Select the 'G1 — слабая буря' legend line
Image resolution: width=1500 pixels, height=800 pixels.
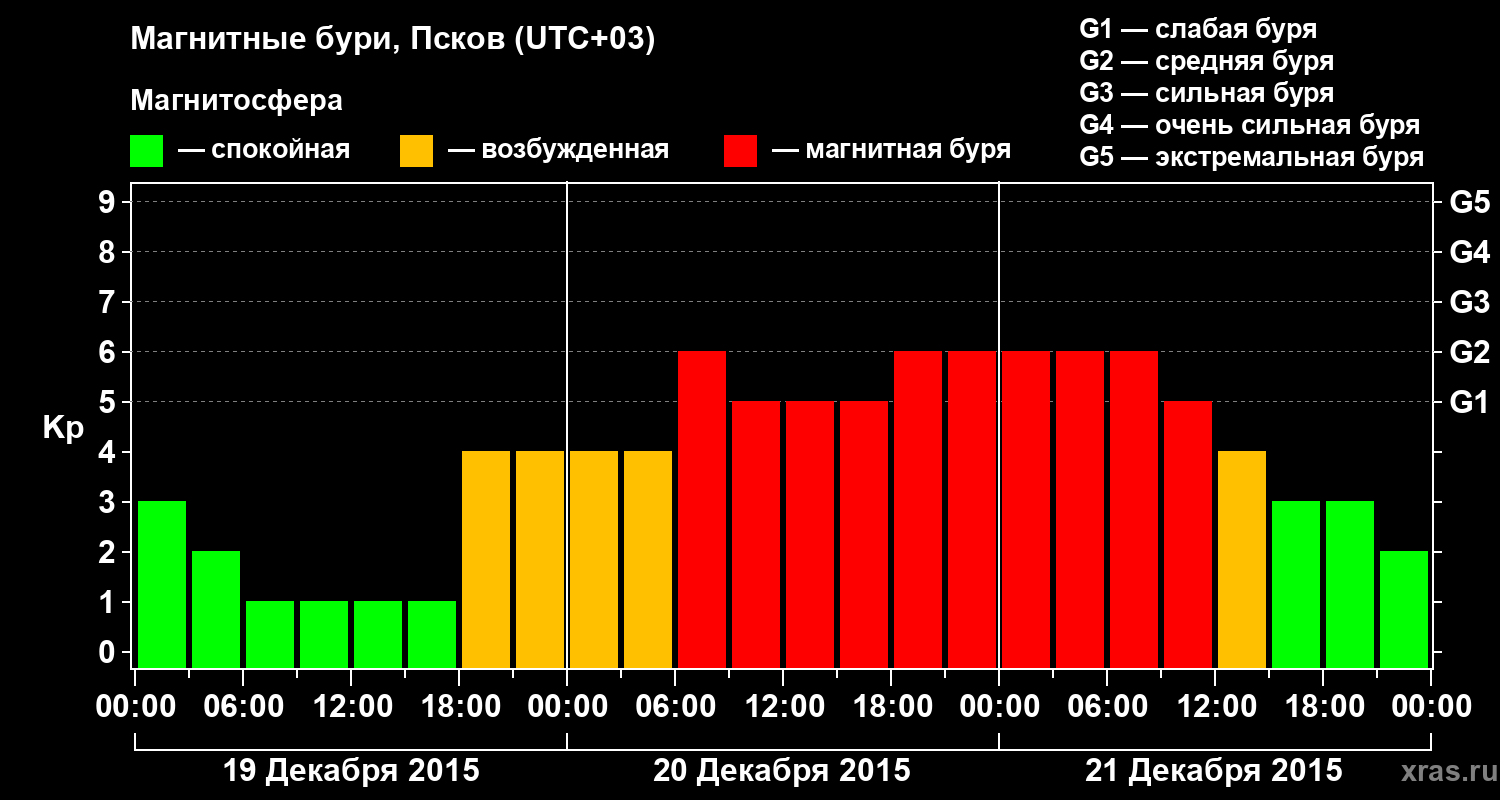click(x=1198, y=28)
